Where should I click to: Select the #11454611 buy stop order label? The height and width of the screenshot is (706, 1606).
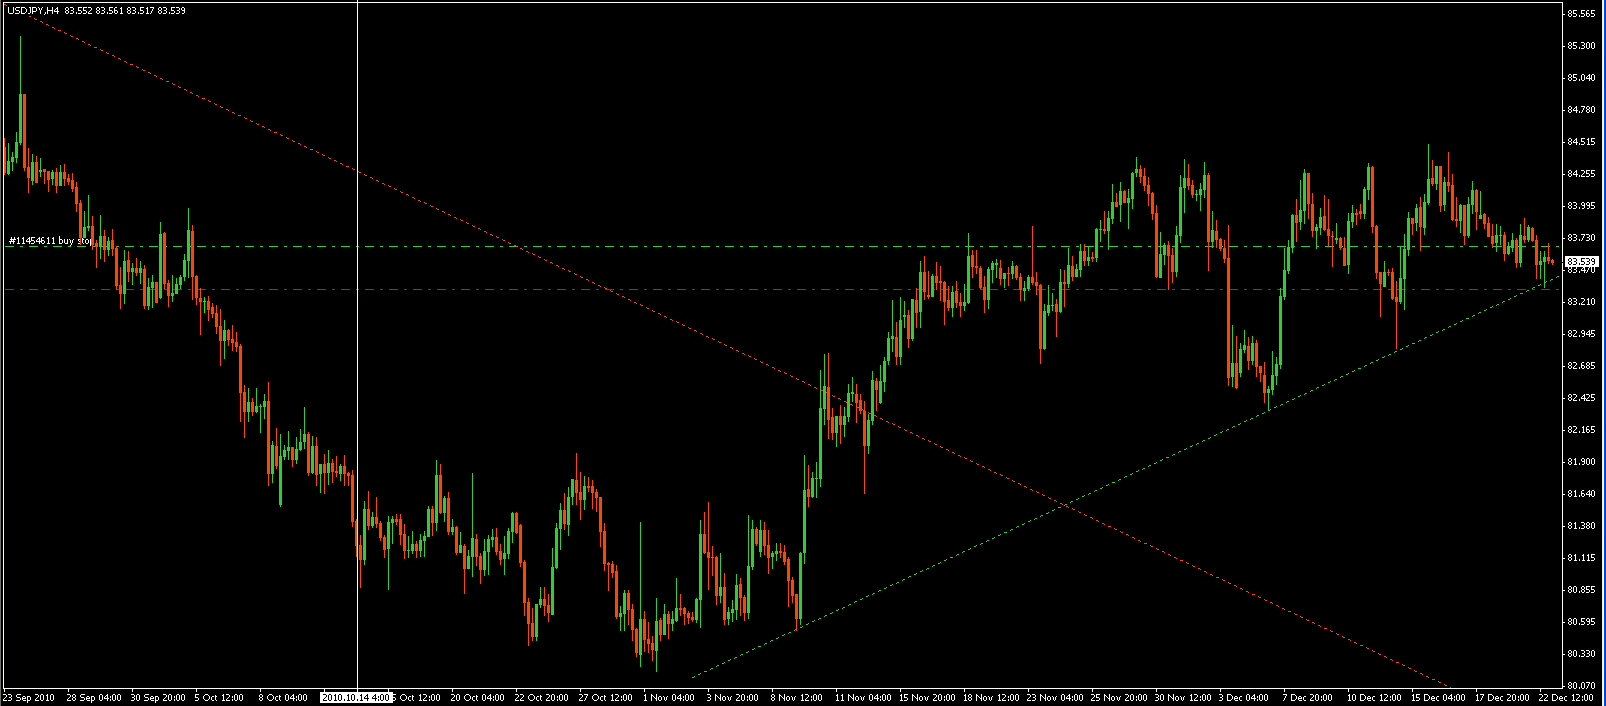pos(50,241)
